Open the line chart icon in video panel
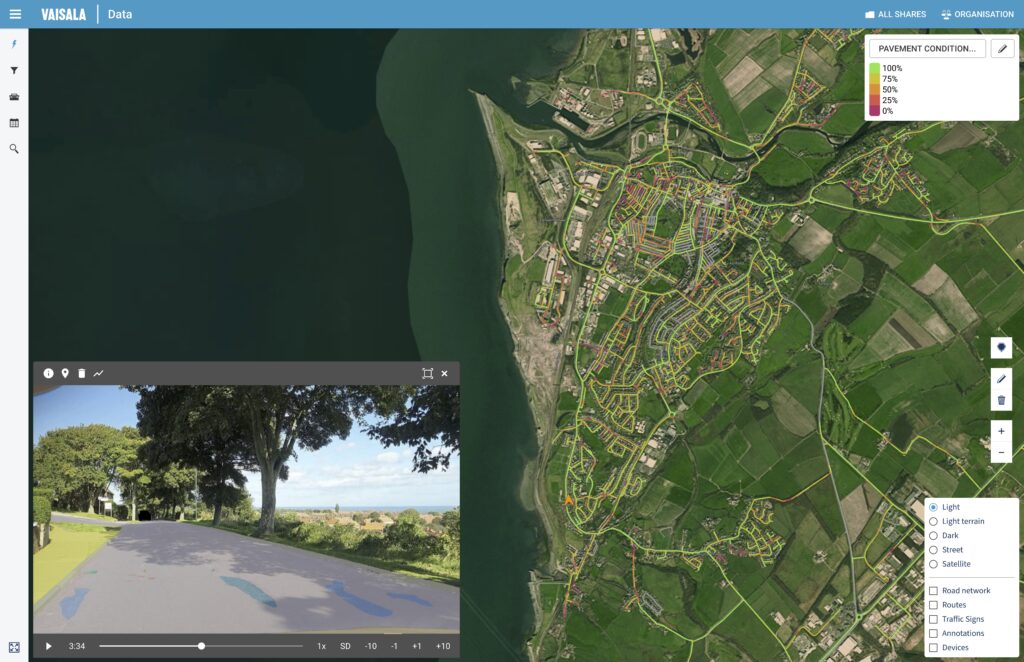The width and height of the screenshot is (1024, 662). 99,373
